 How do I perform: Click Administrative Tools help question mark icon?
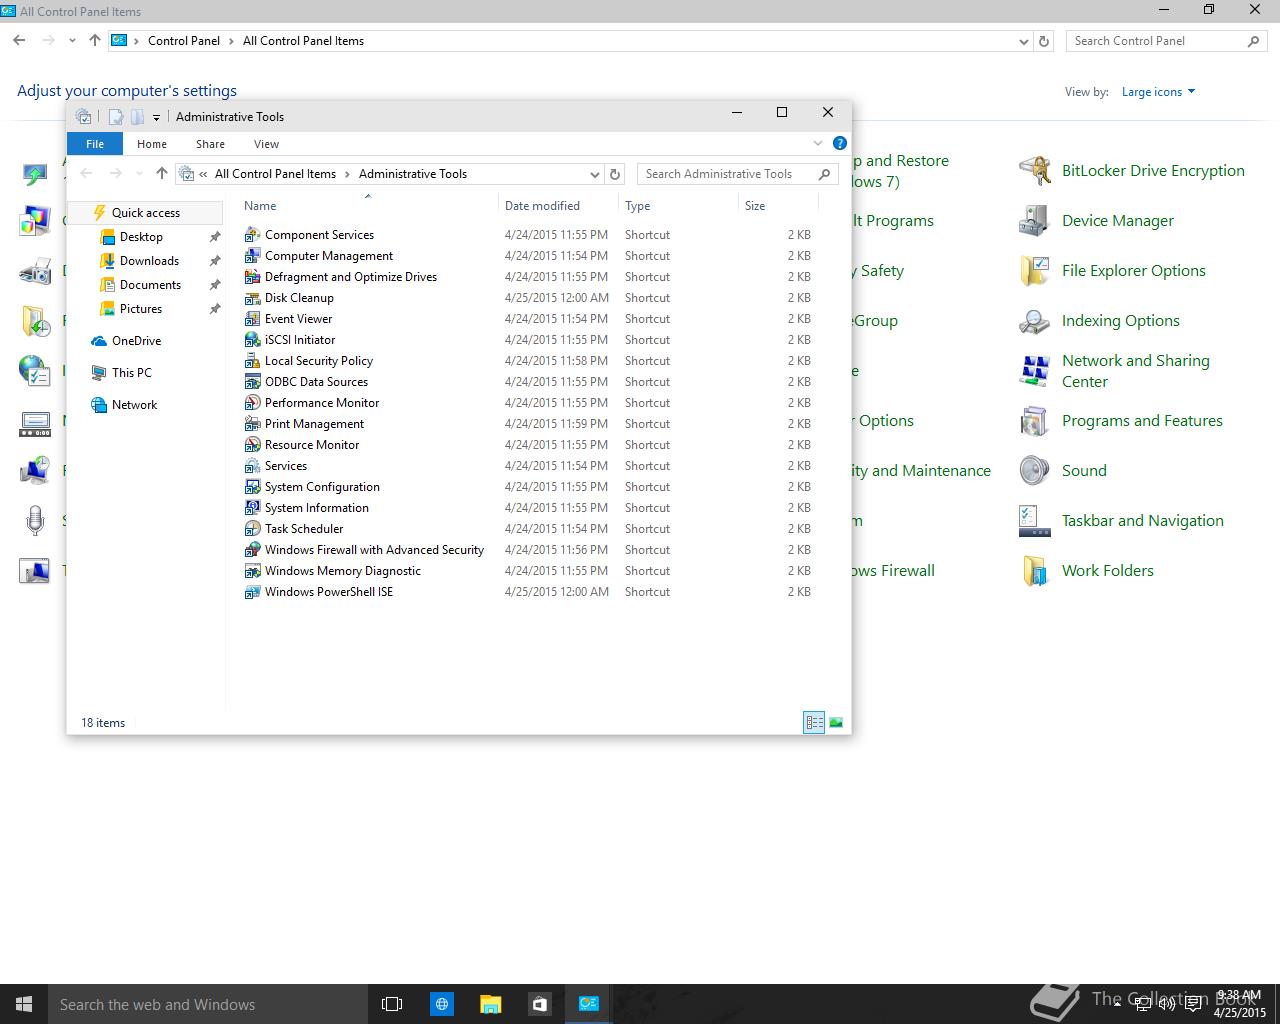(x=840, y=143)
